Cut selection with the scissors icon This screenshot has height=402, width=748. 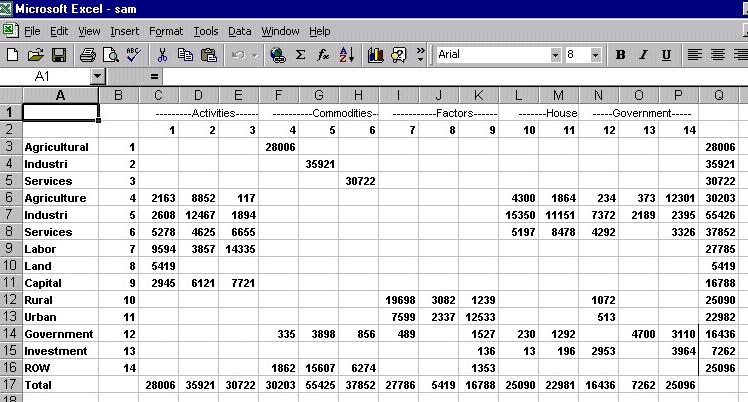(162, 55)
